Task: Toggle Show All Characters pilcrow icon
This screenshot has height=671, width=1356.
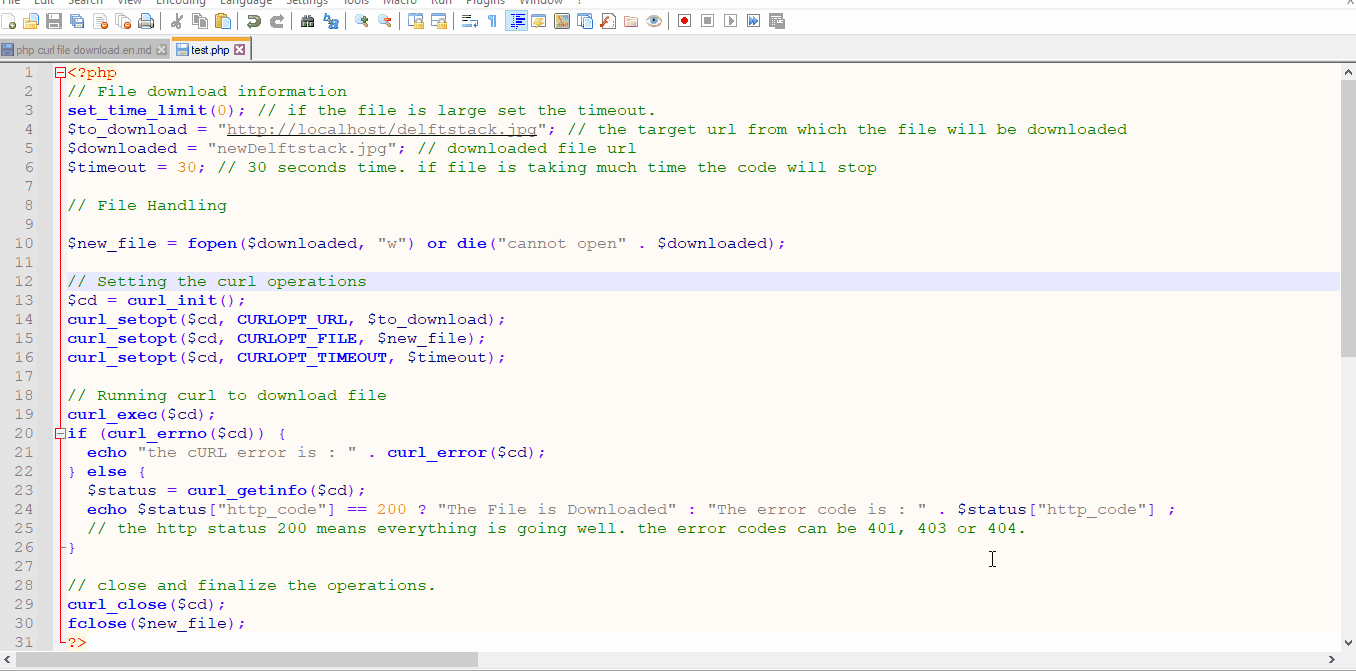Action: 492,21
